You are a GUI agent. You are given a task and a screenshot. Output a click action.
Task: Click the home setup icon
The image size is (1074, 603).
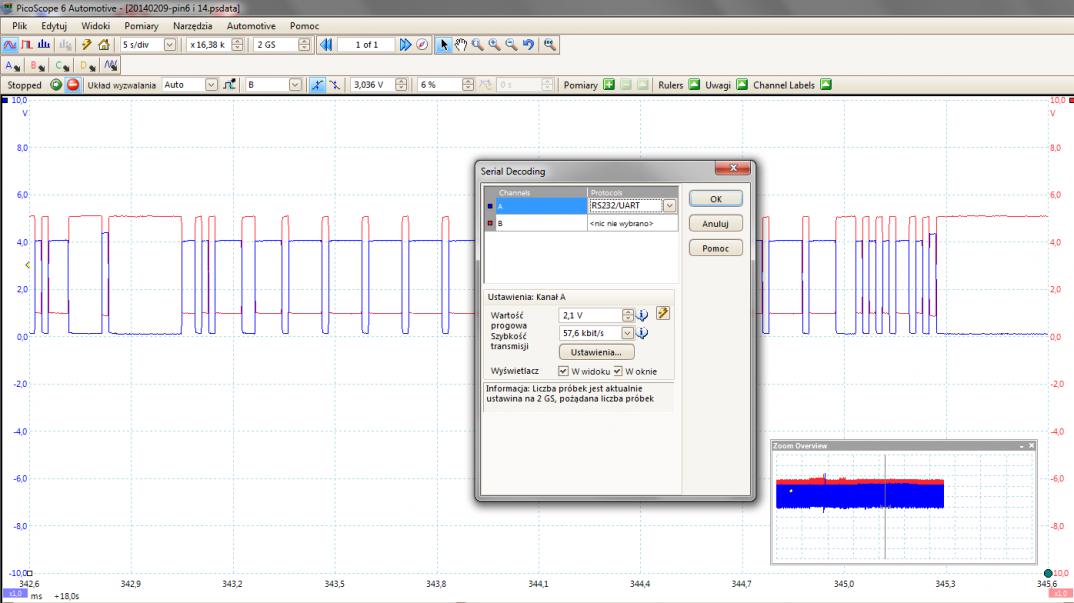pos(103,45)
